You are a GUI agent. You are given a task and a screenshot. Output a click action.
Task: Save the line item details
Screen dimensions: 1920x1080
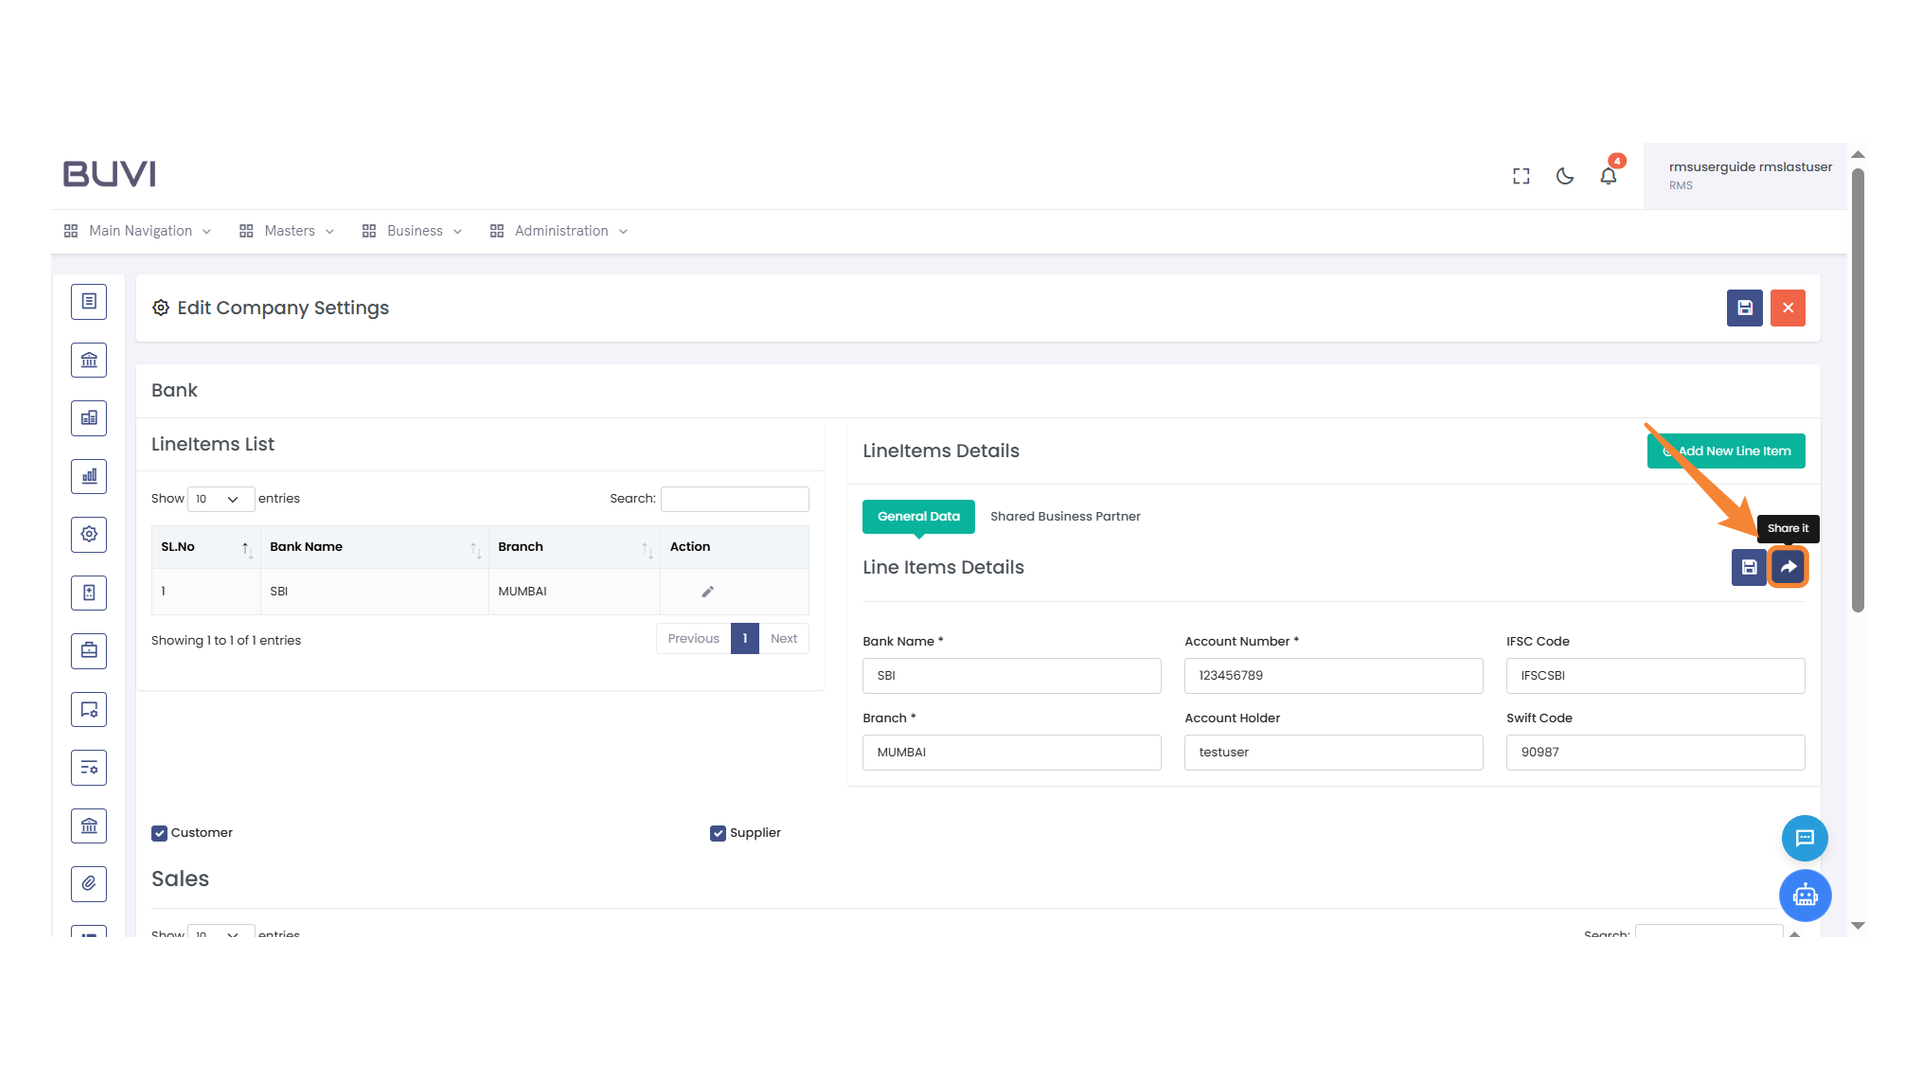pos(1748,567)
